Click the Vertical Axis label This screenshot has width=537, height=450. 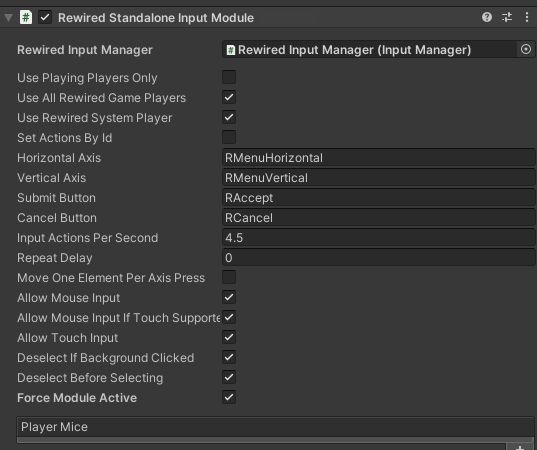tap(51, 178)
